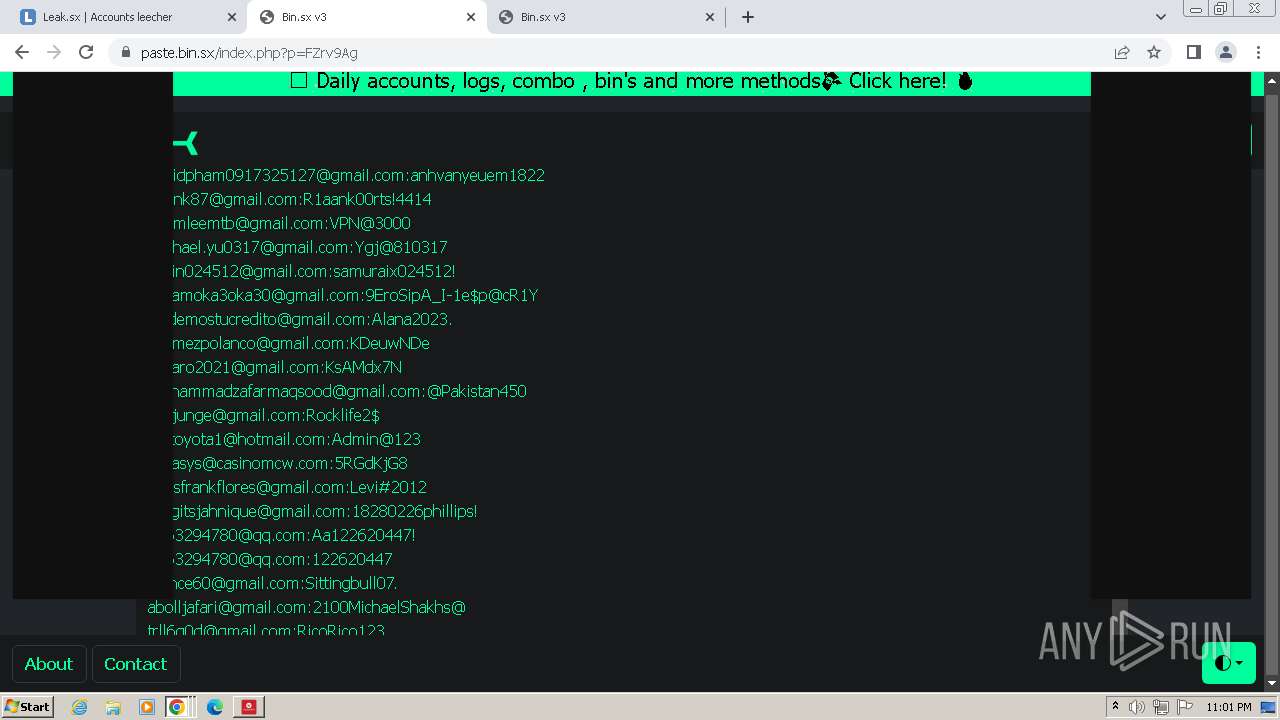
Task: Launch Microsoft Edge from taskbar
Action: 215,707
